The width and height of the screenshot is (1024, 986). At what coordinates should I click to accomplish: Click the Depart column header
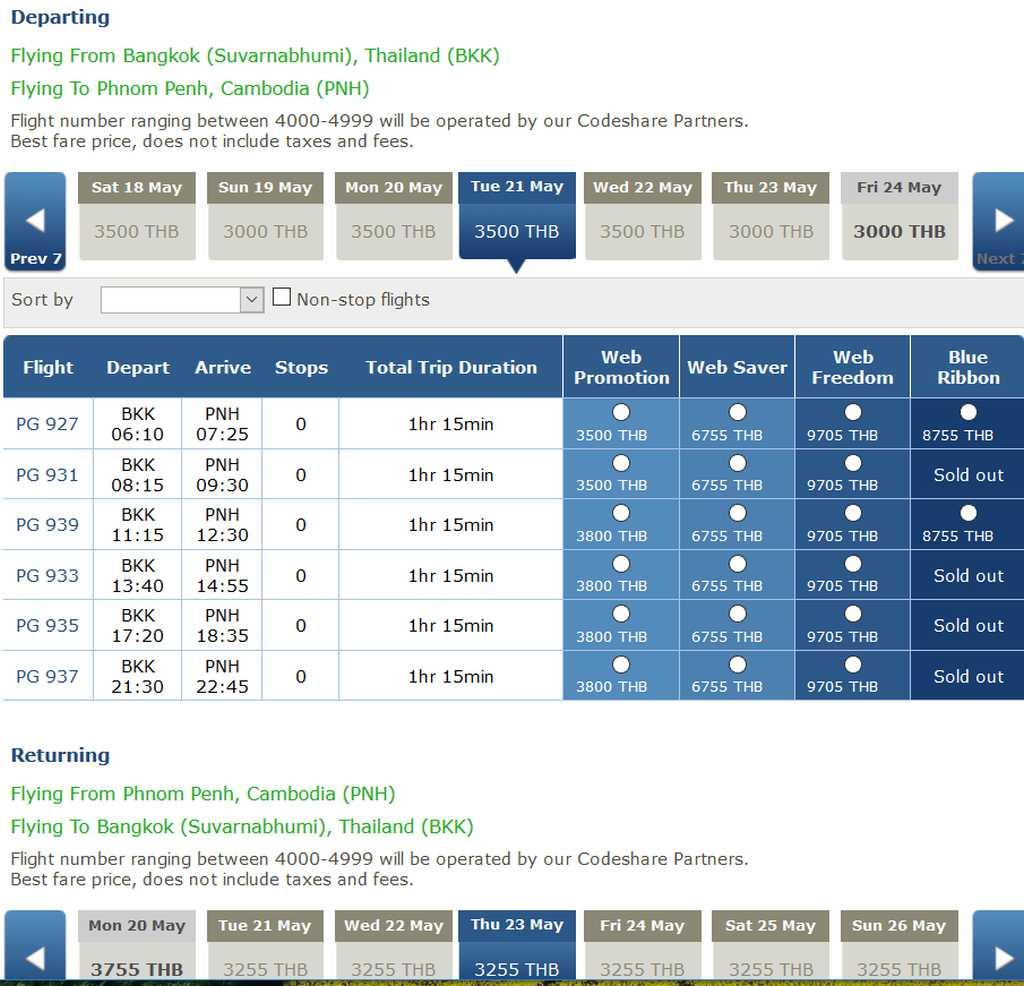[138, 367]
